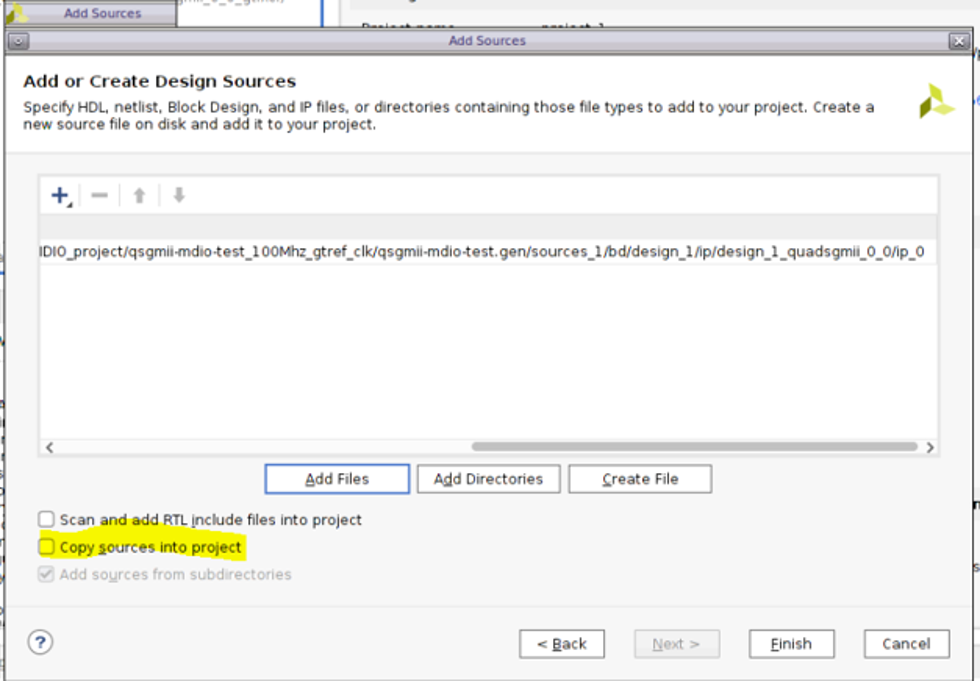Click Finish to add sources

[791, 644]
